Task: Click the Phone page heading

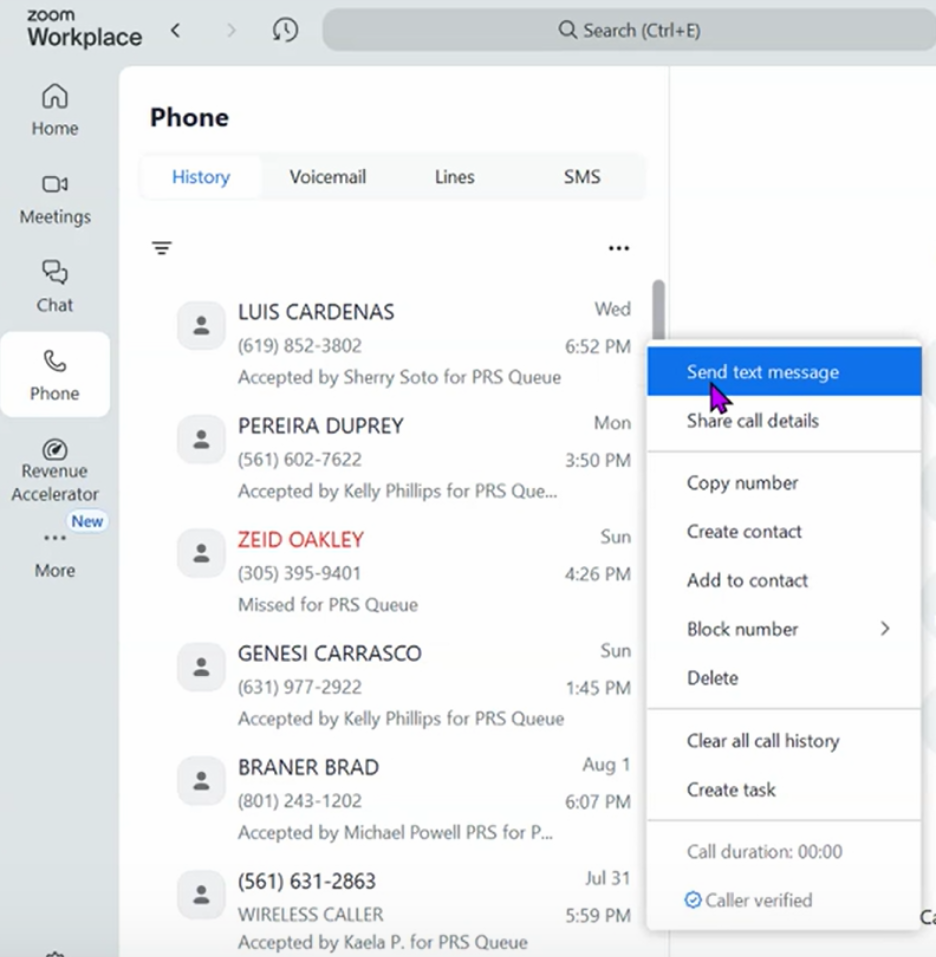Action: [189, 117]
